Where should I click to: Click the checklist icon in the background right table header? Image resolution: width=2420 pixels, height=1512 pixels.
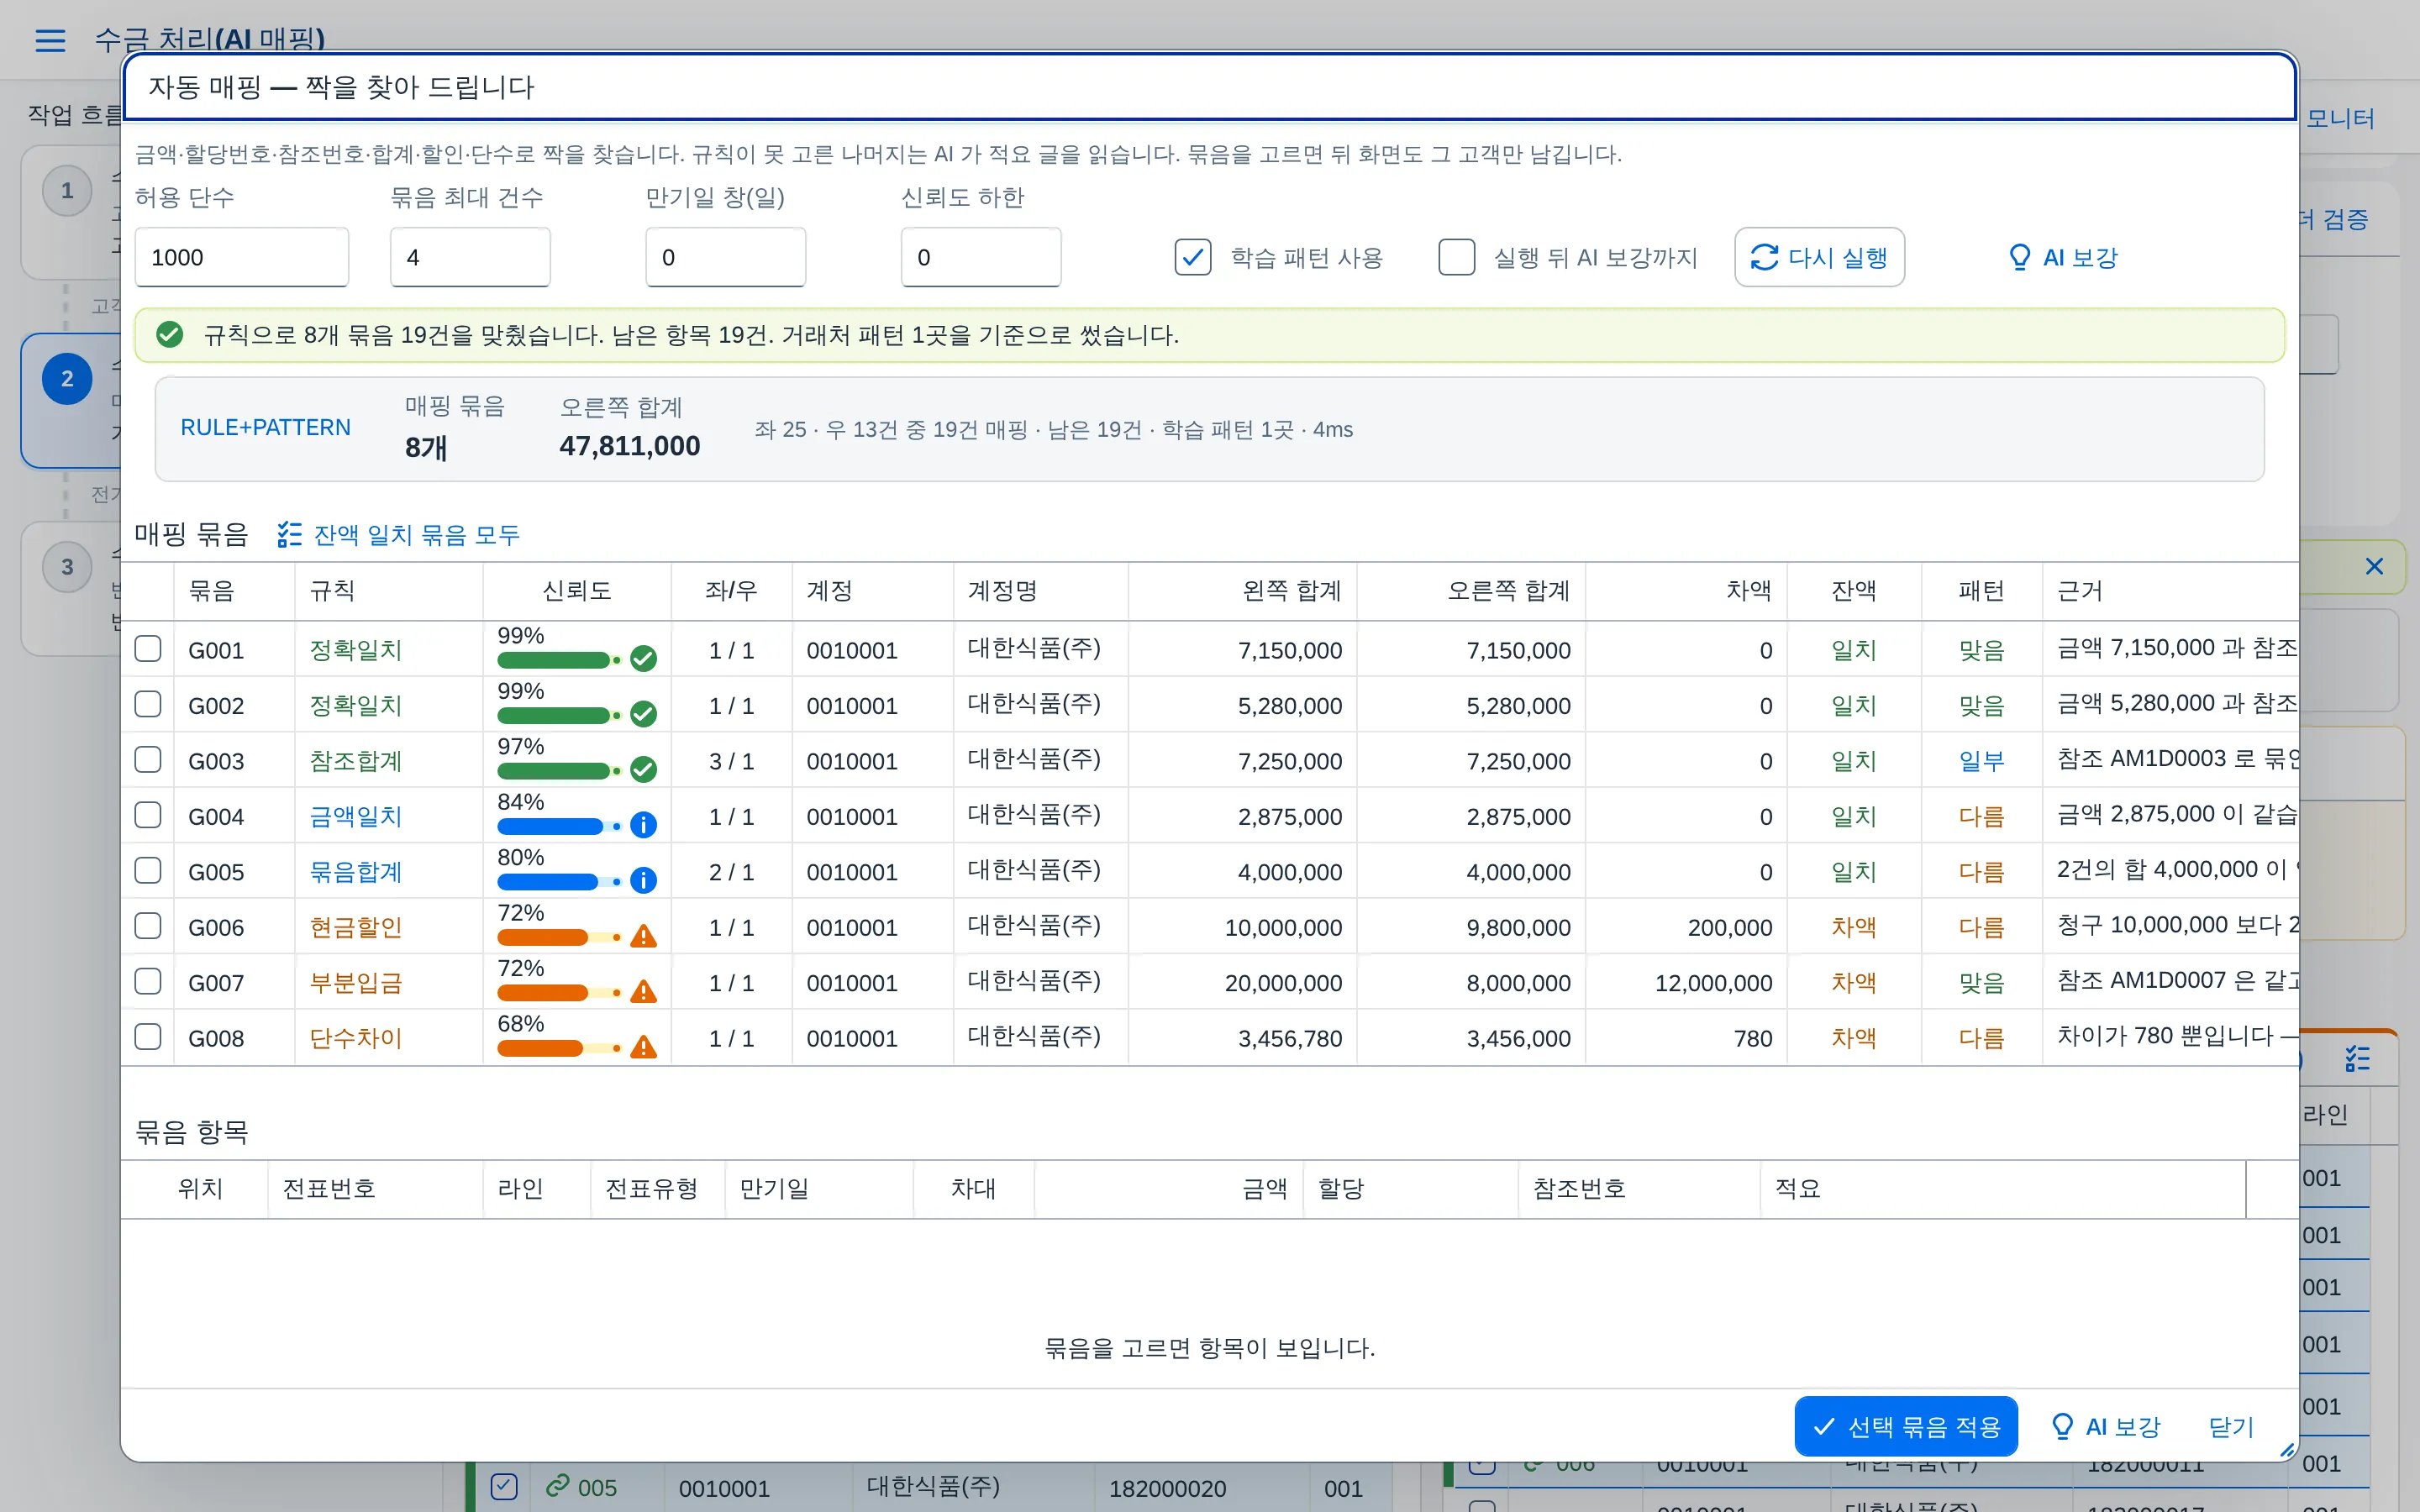coord(2358,1059)
